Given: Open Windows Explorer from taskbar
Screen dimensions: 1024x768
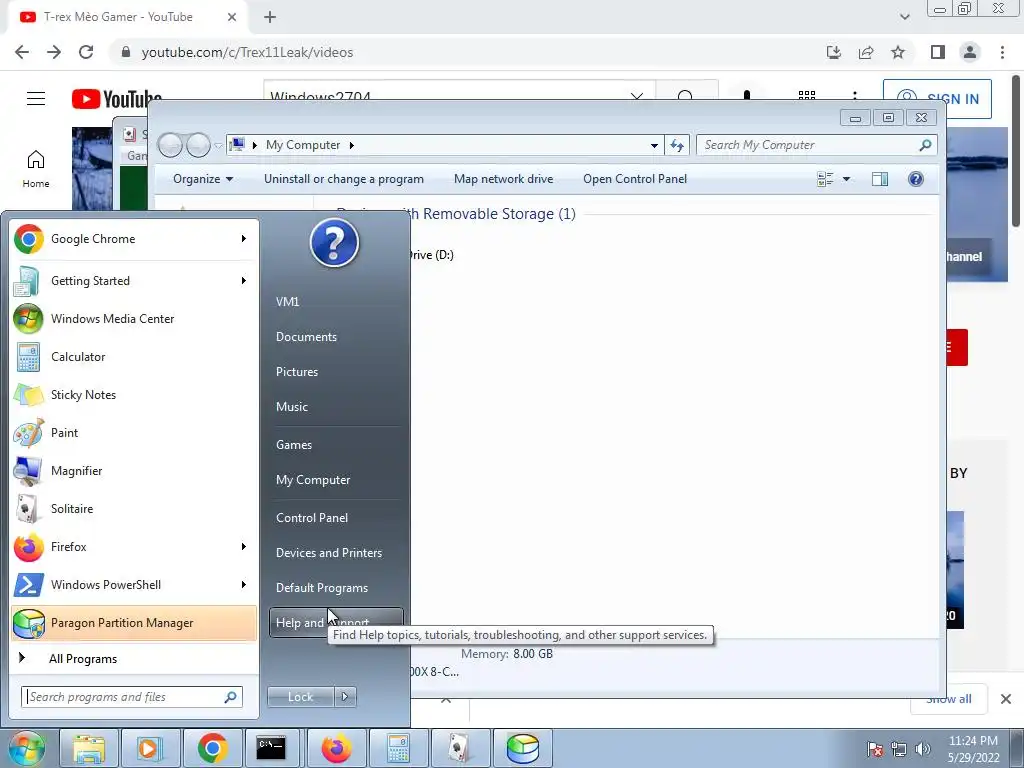Looking at the screenshot, I should 89,748.
